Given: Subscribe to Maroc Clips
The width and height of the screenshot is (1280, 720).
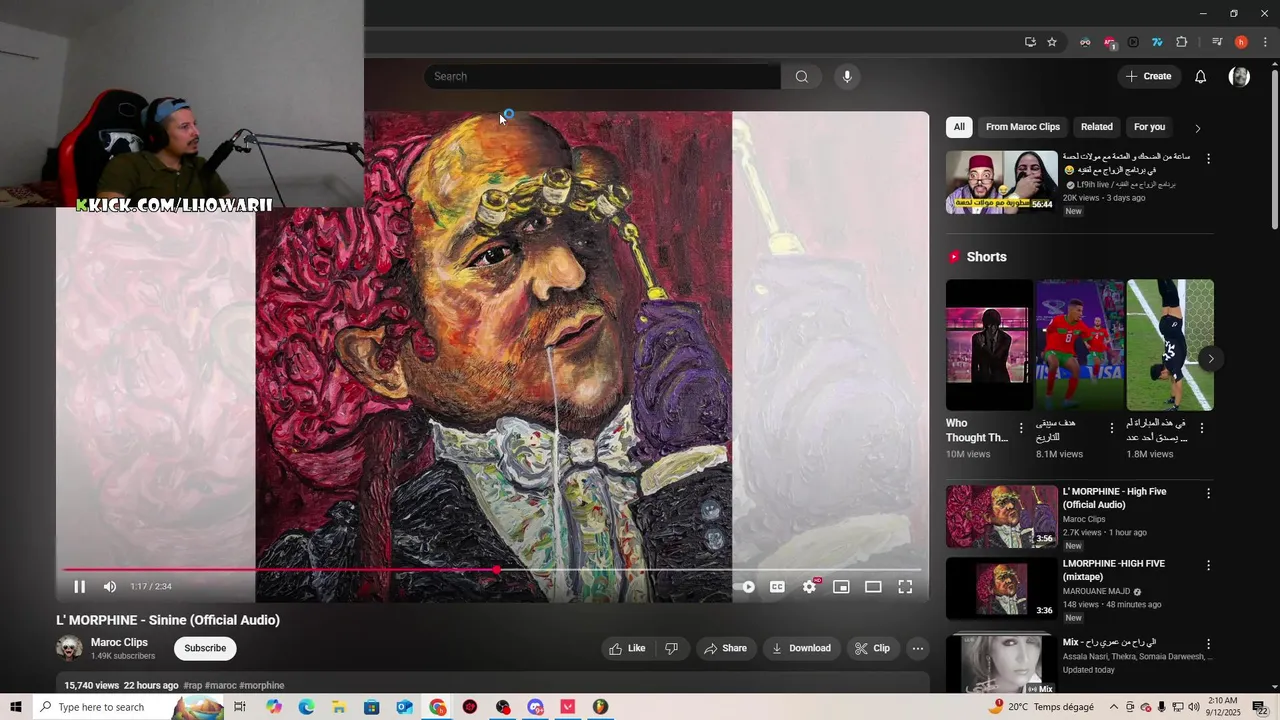Looking at the screenshot, I should 205,648.
